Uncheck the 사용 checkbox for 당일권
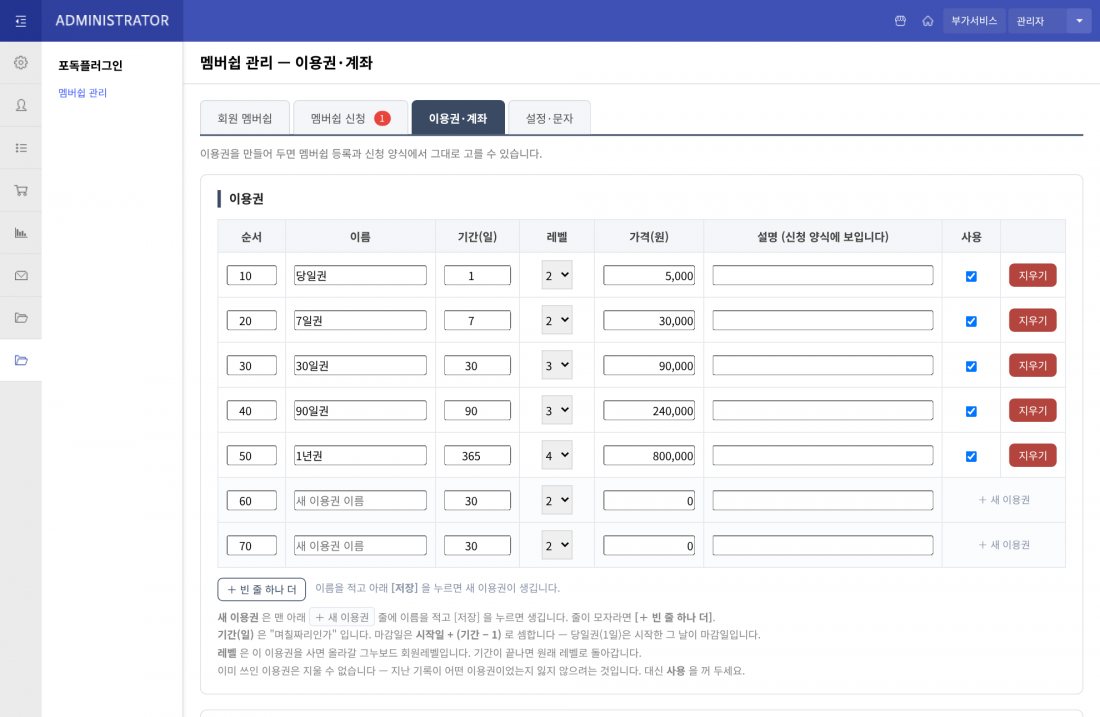This screenshot has height=717, width=1100. coord(971,276)
